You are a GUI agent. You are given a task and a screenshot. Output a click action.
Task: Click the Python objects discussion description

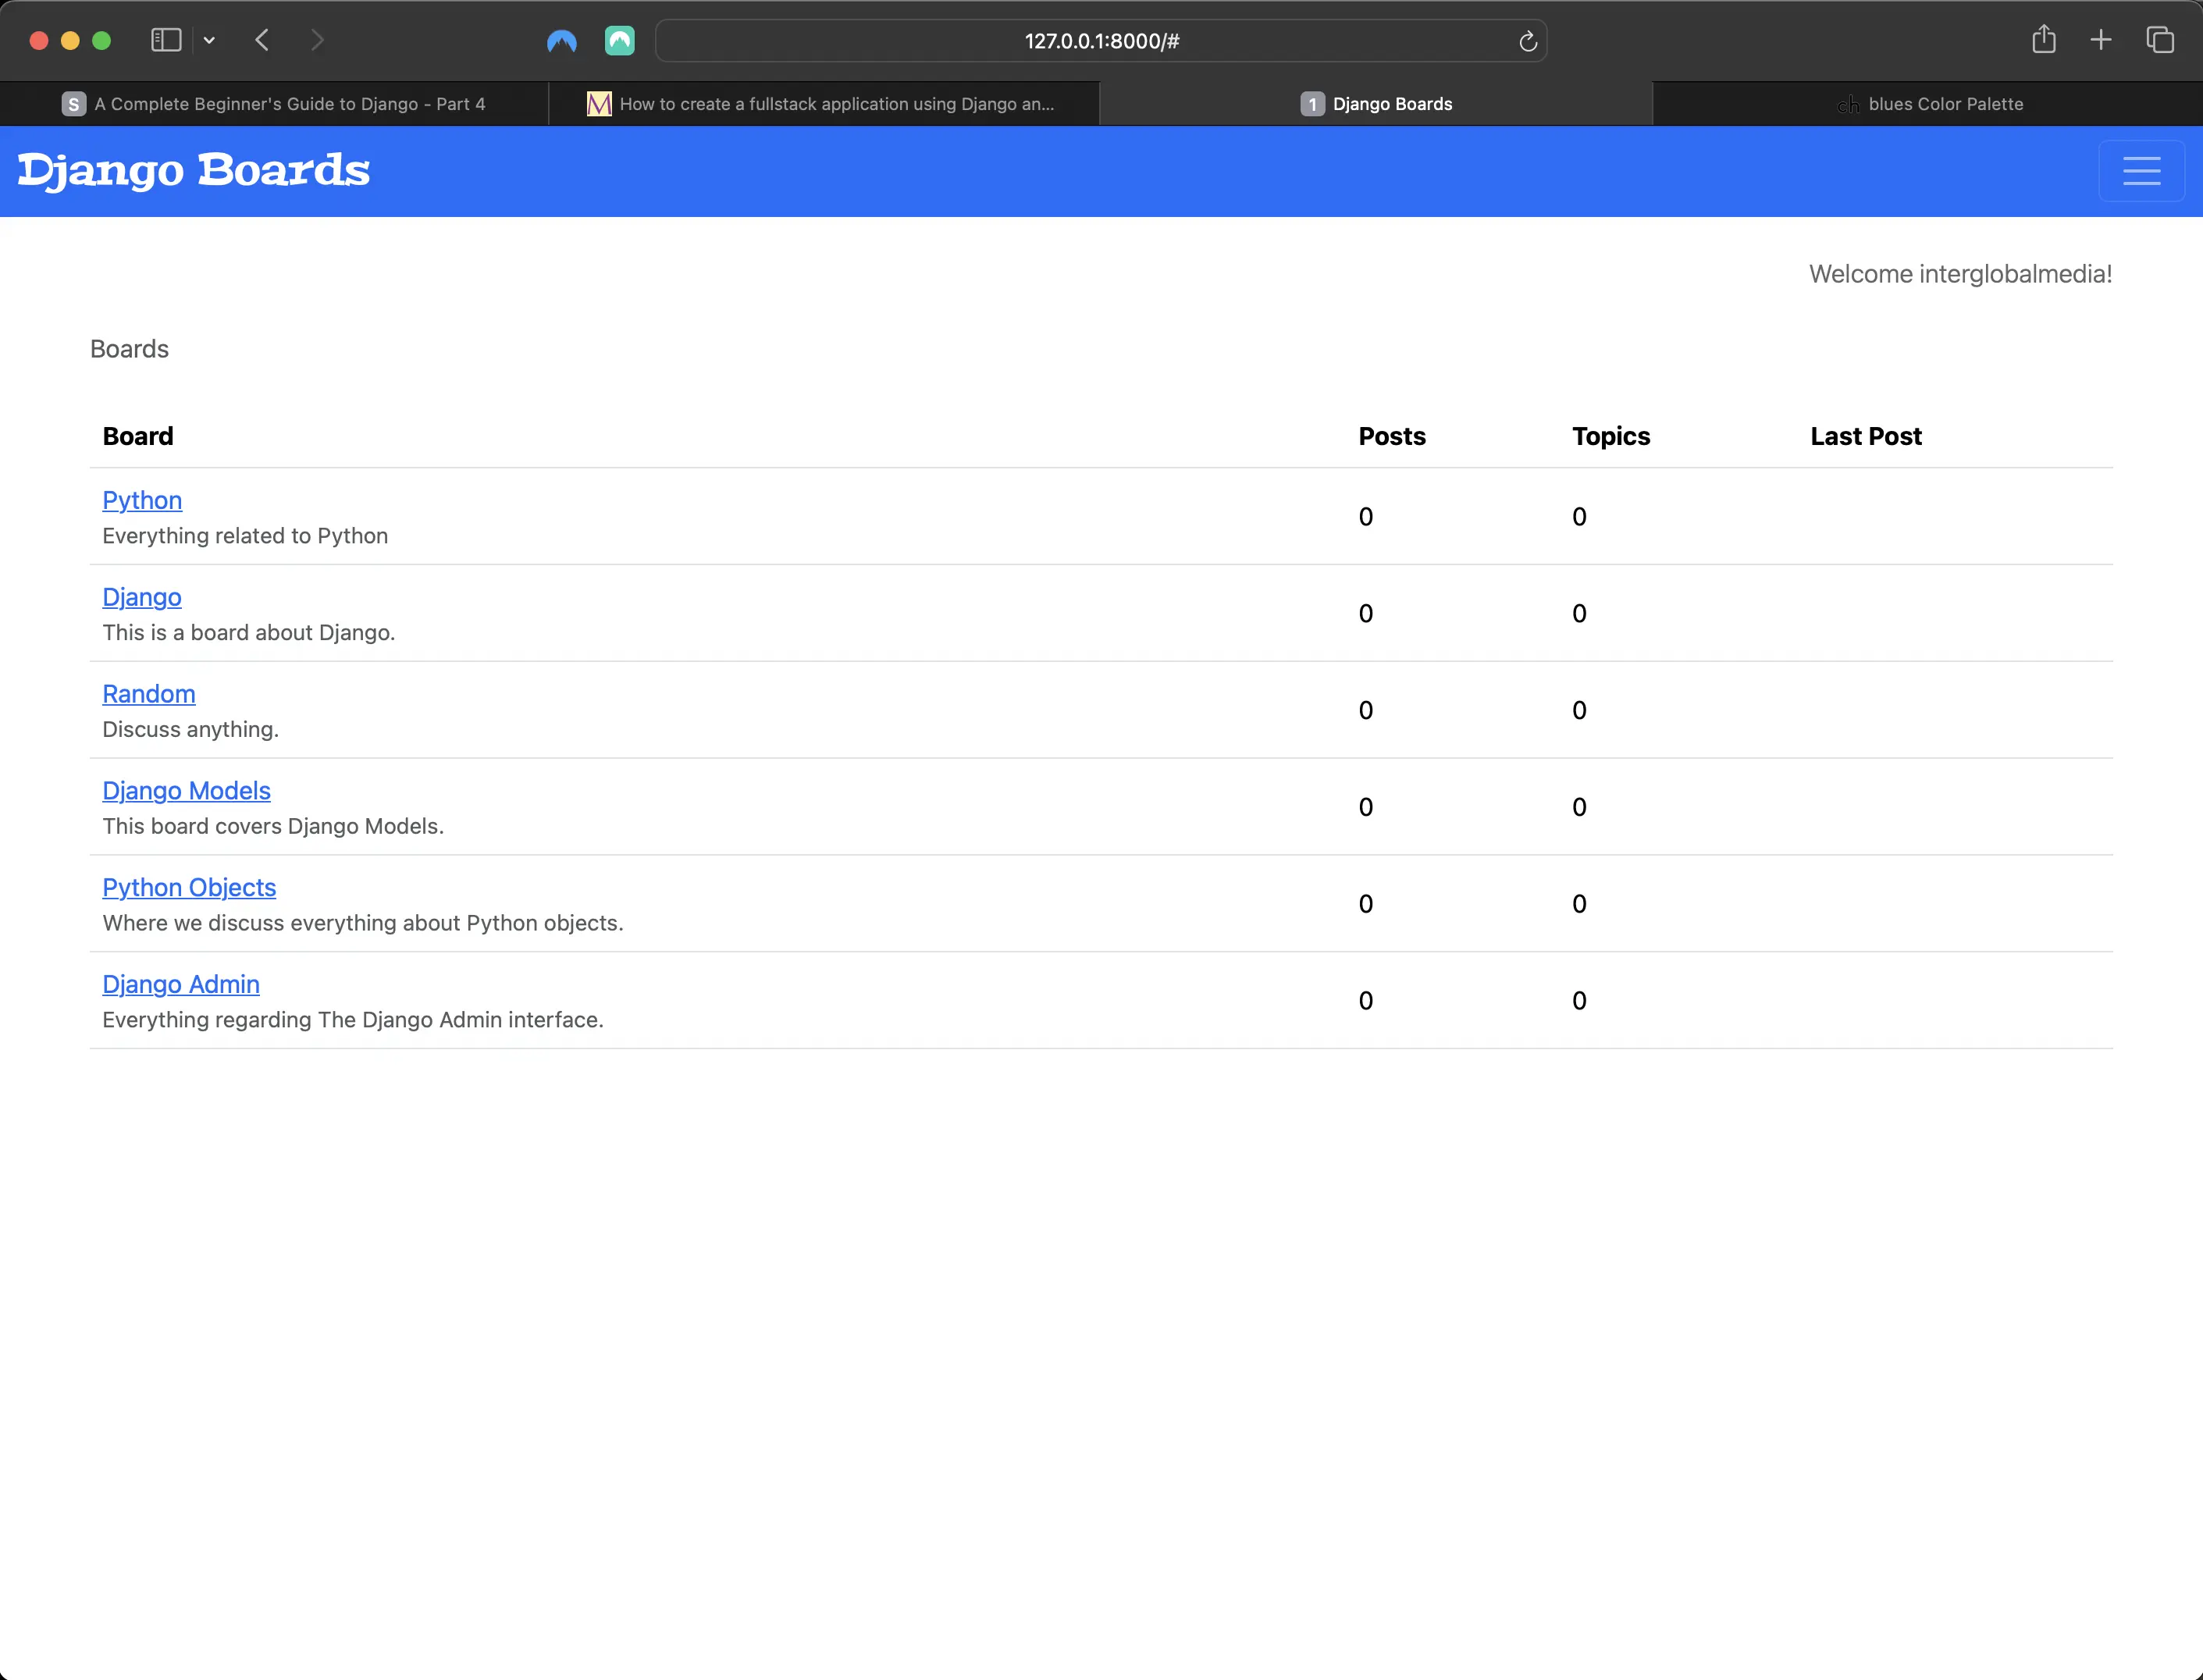pos(363,923)
